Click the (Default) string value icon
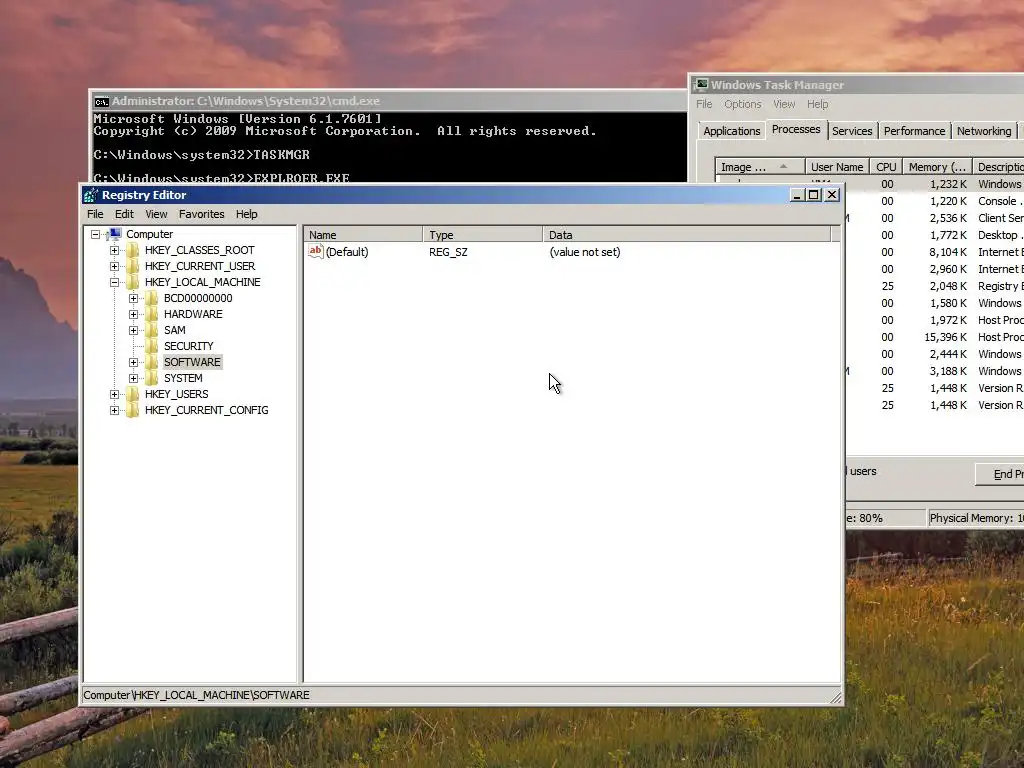The height and width of the screenshot is (768, 1024). point(316,251)
